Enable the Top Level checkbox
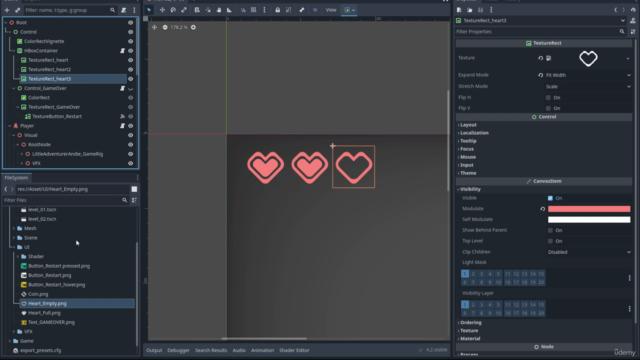 point(550,241)
